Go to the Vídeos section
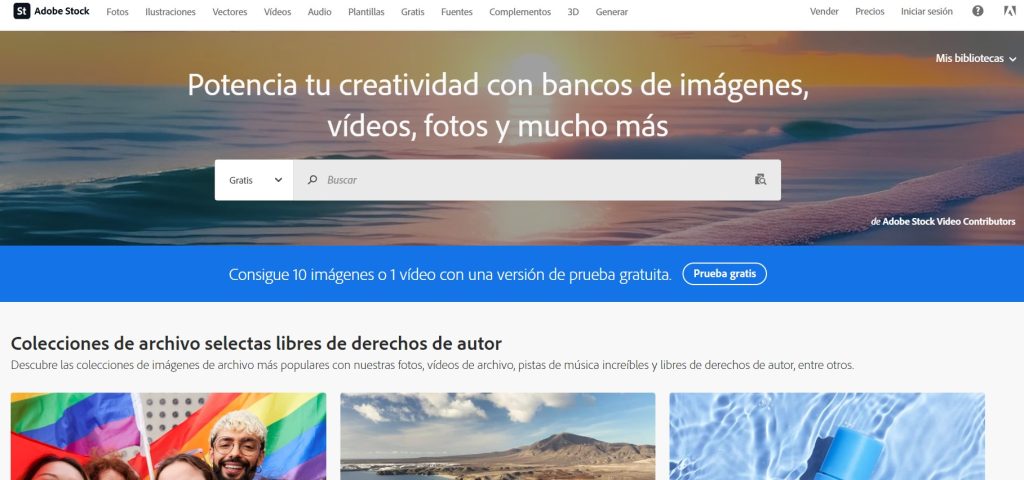This screenshot has height=480, width=1024. click(x=278, y=12)
